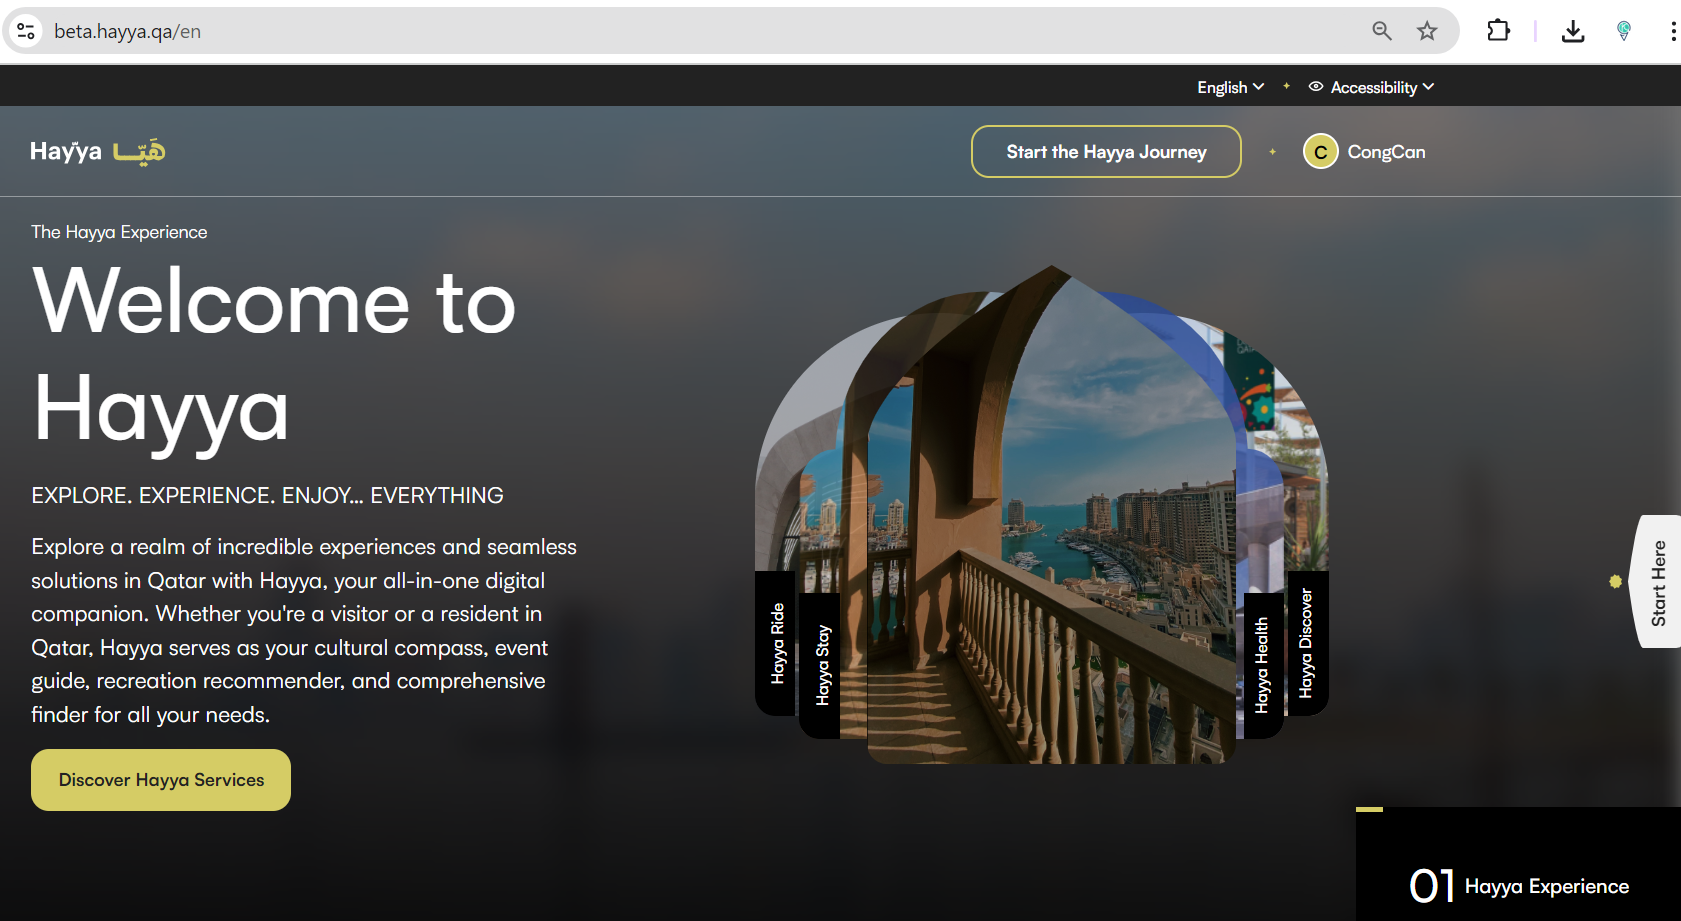
Task: Open the browser extensions puzzle icon
Action: pos(1498,31)
